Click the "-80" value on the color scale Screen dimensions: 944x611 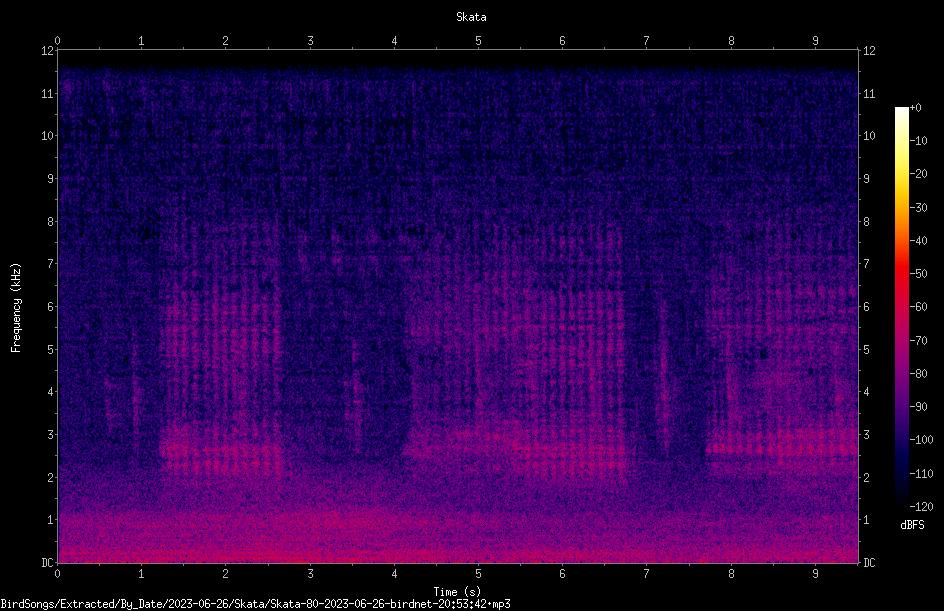click(x=918, y=374)
